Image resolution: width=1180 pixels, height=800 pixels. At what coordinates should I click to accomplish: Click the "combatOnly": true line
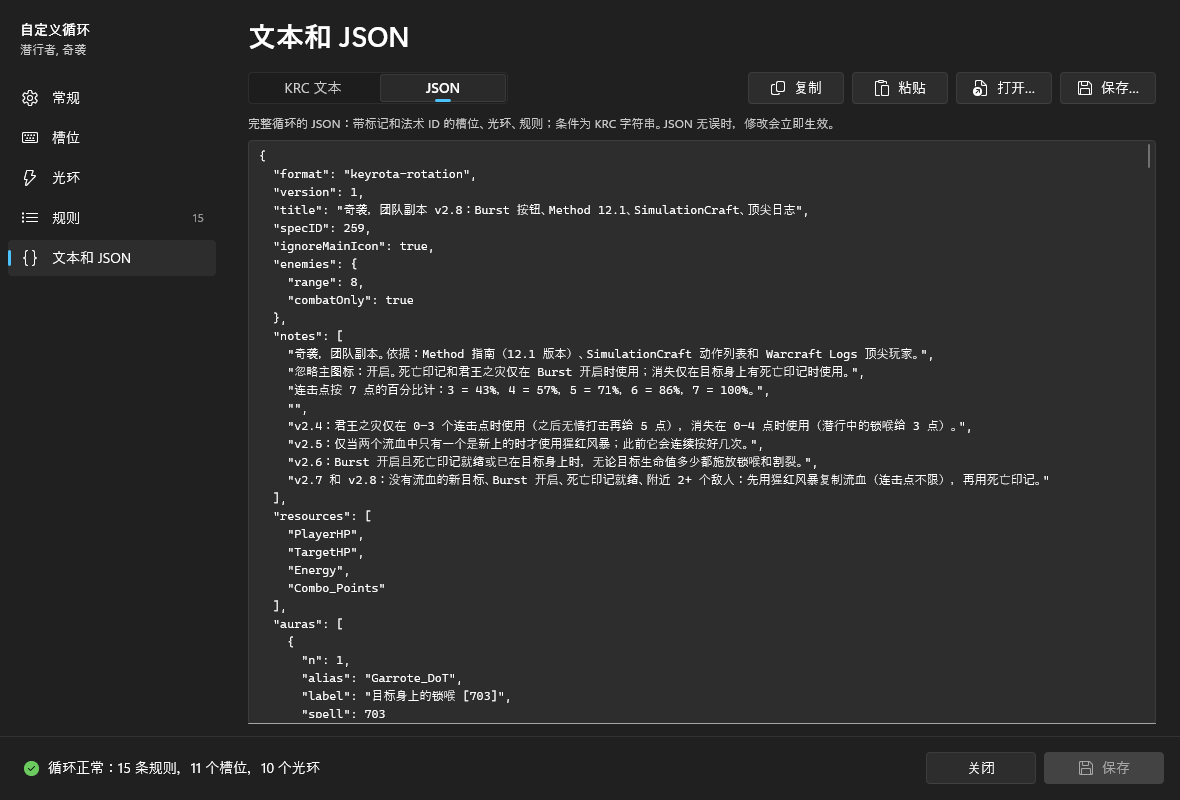[x=351, y=300]
